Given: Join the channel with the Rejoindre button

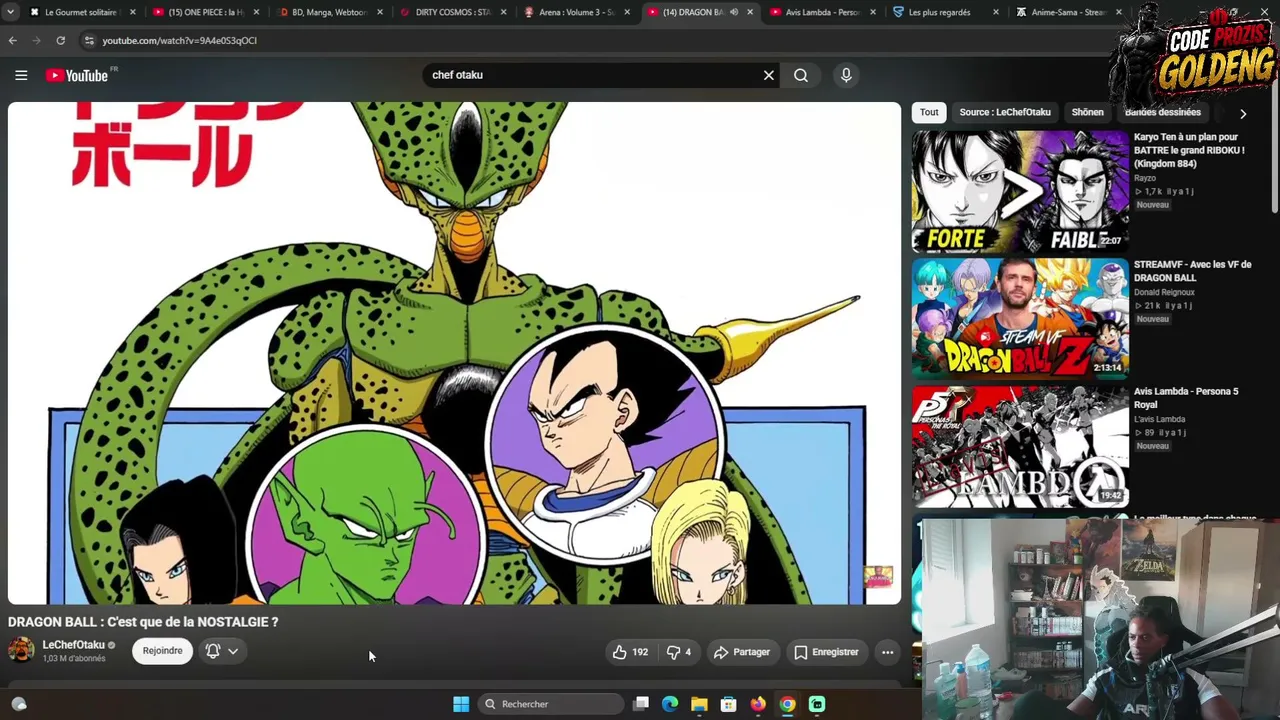Looking at the screenshot, I should 162,651.
